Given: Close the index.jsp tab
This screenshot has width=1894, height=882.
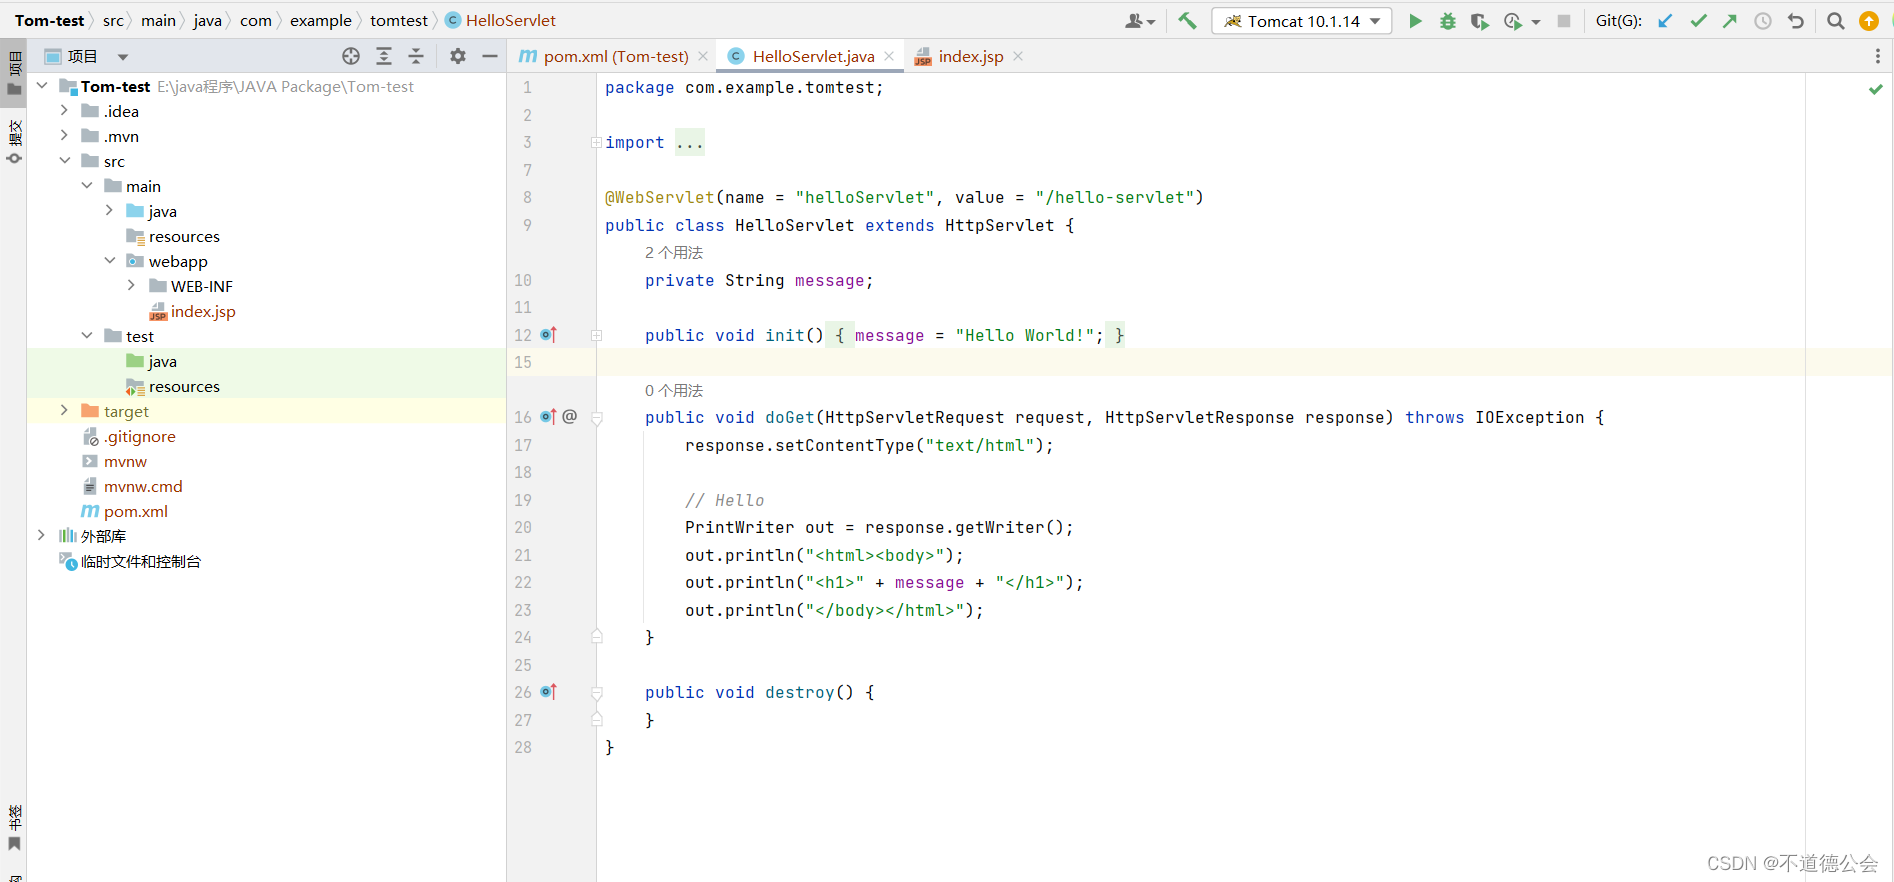Looking at the screenshot, I should pos(1018,57).
